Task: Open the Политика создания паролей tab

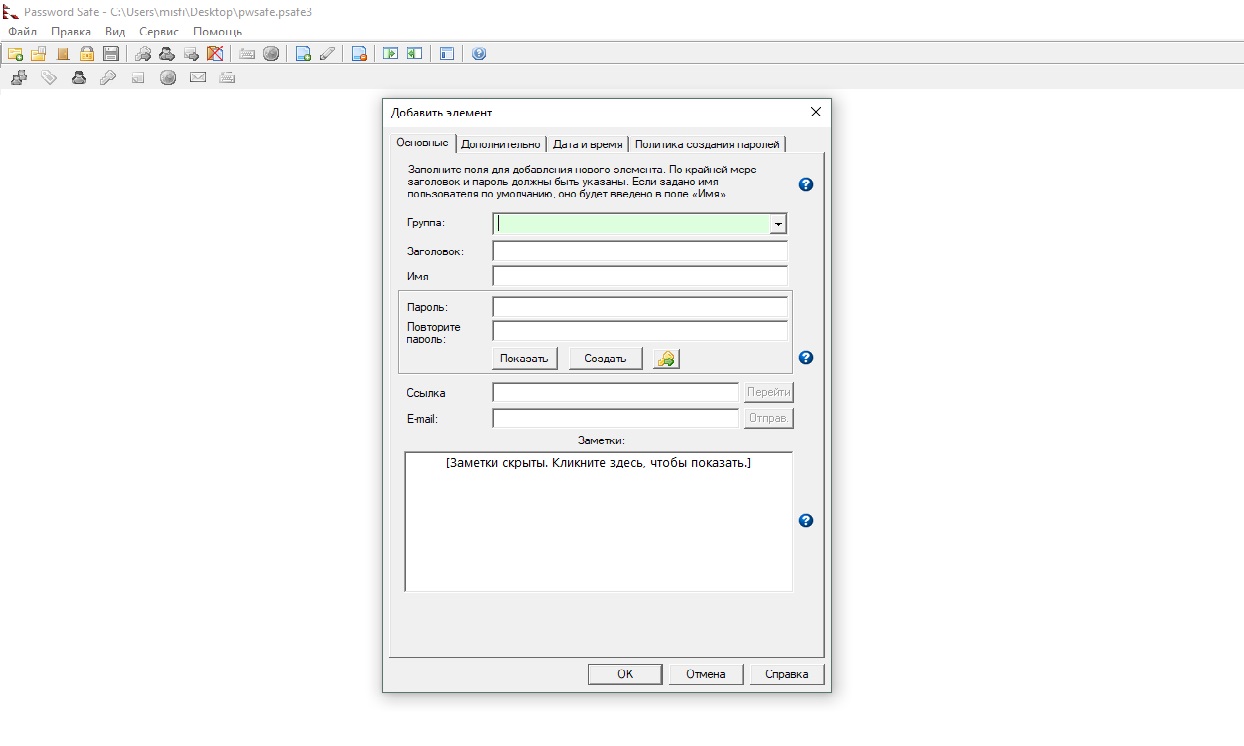Action: [707, 144]
